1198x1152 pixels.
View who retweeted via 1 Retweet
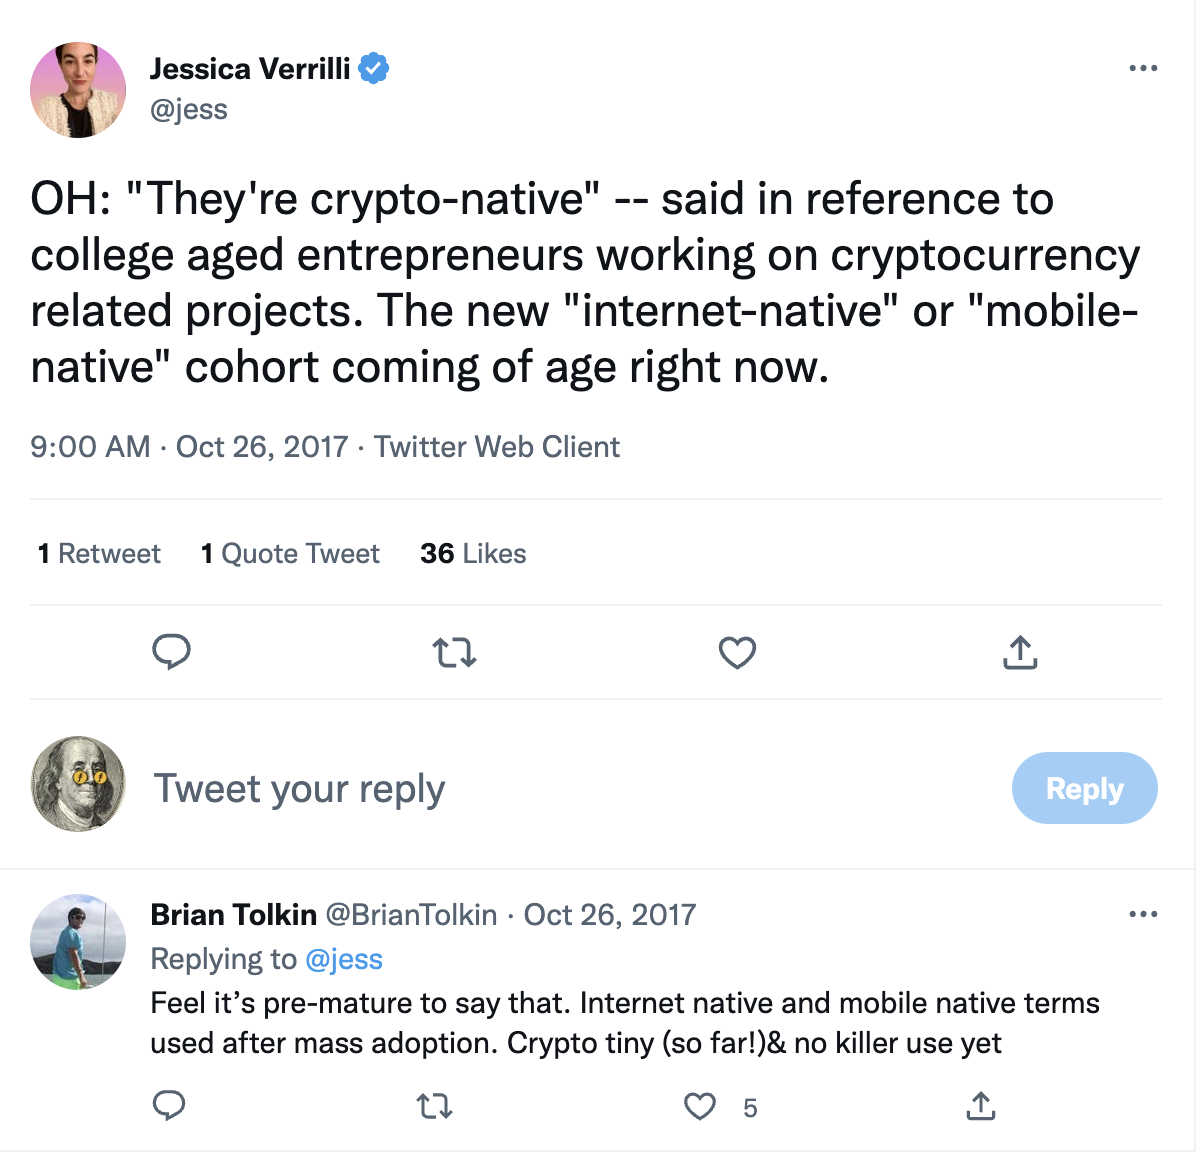[x=97, y=553]
